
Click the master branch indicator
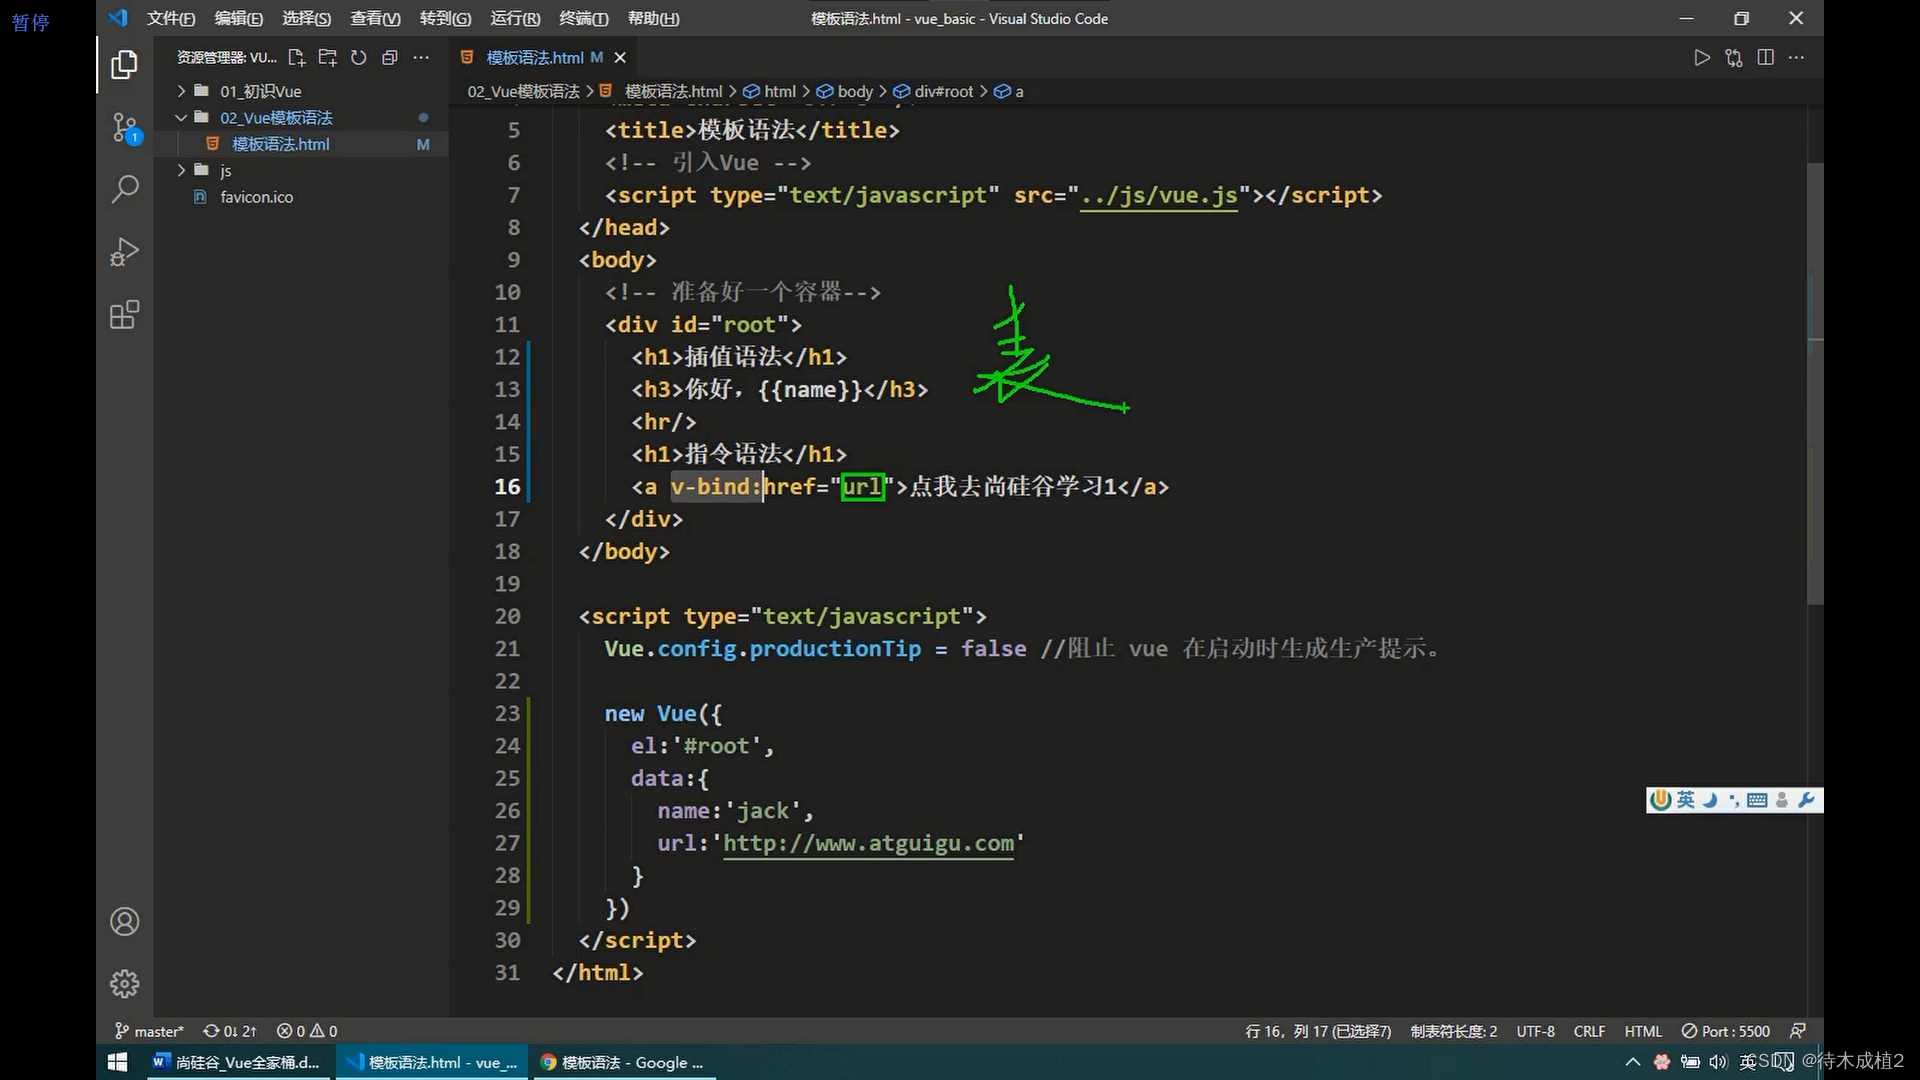coord(149,1031)
